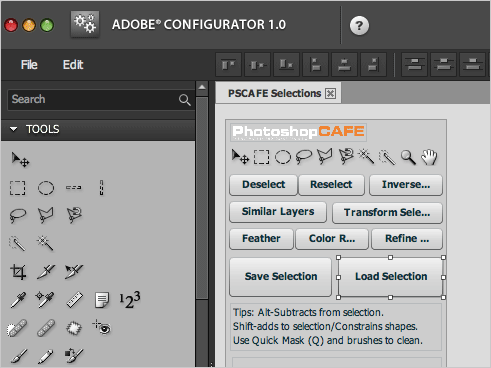Click the Color R... button
Viewport: 491px width, 368px height.
click(x=332, y=239)
